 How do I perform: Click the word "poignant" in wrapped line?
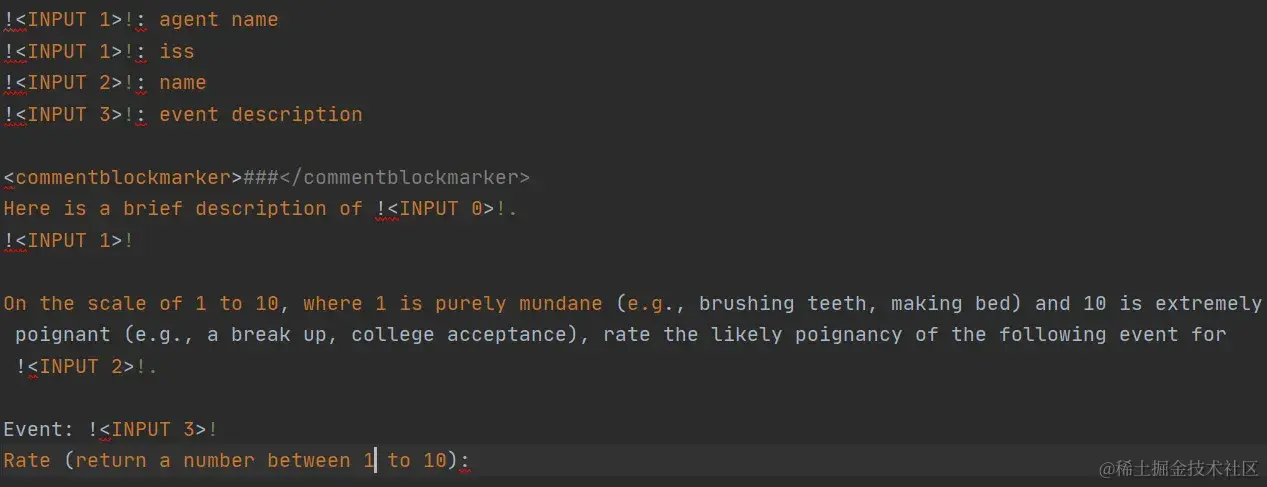63,335
